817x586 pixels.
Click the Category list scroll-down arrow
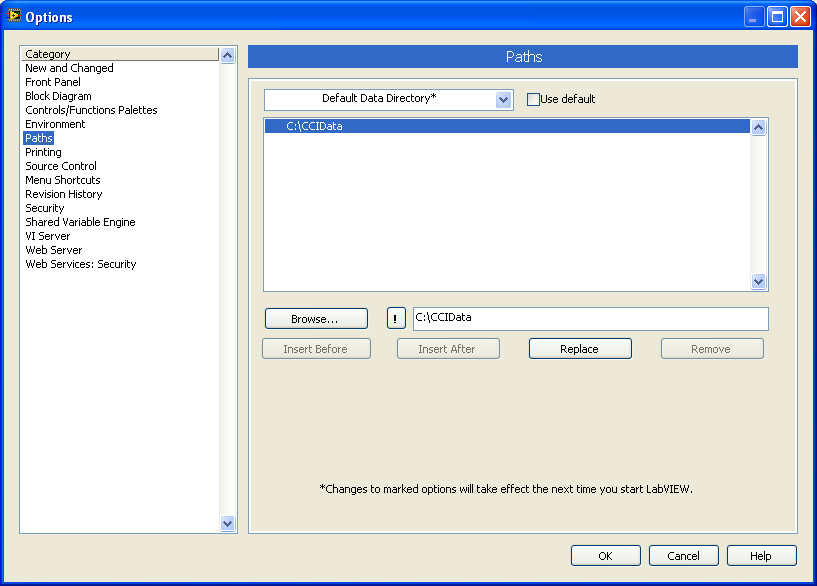pyautogui.click(x=227, y=523)
